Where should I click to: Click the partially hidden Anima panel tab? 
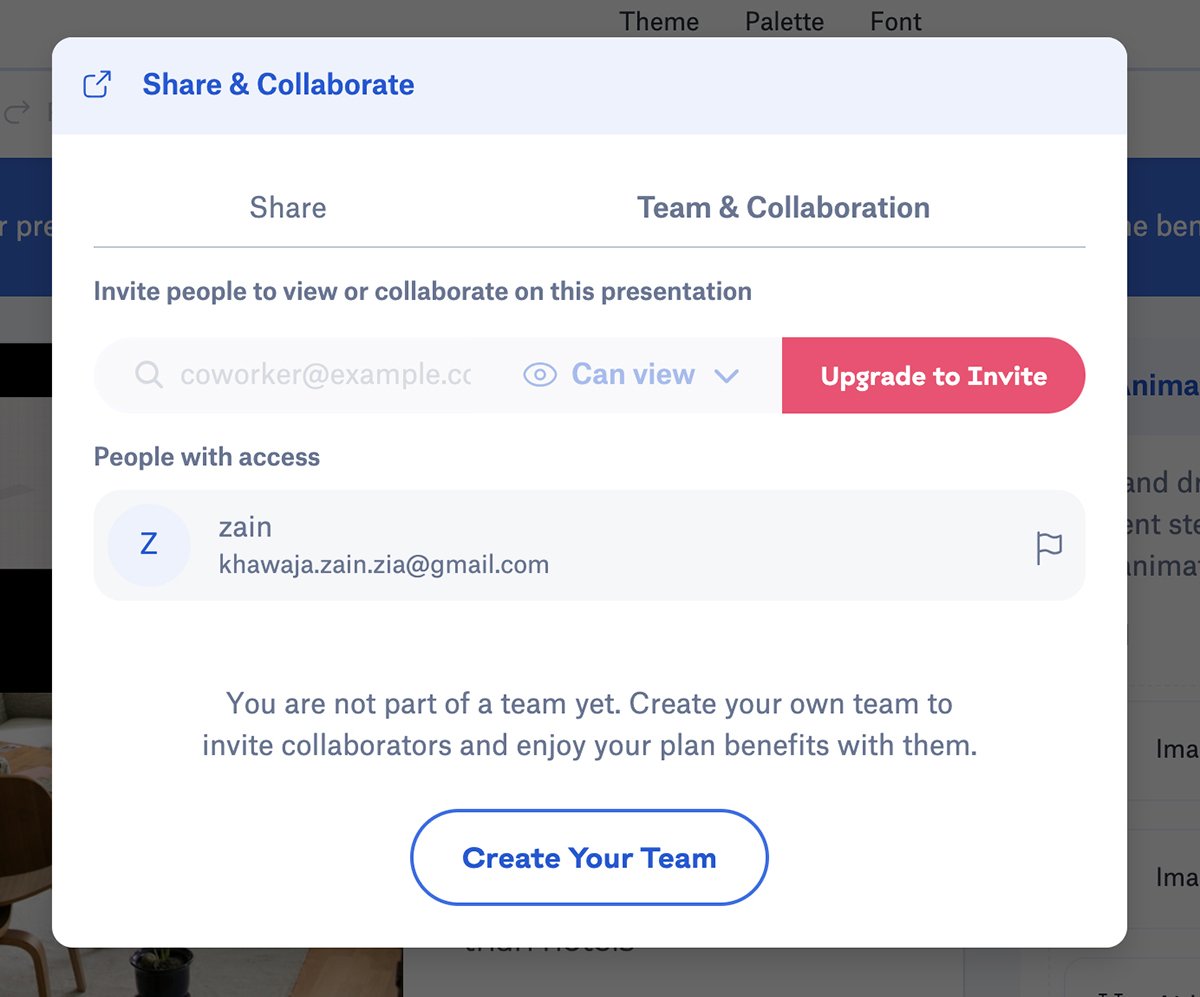(1163, 386)
